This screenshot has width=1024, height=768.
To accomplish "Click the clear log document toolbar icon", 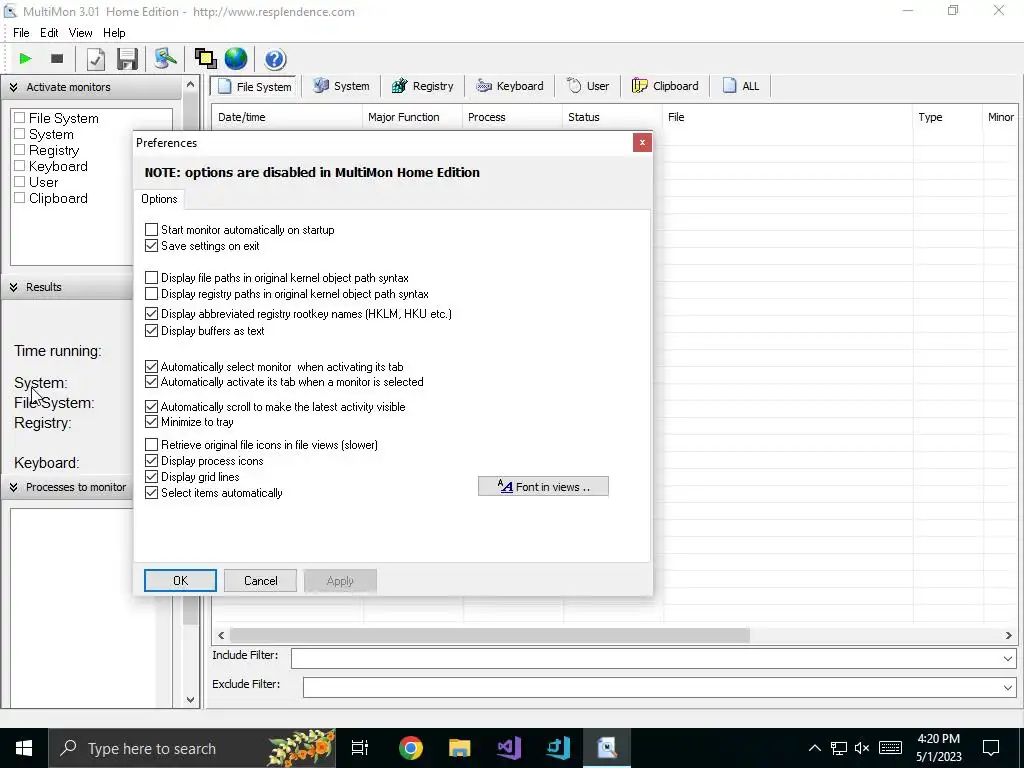I will [95, 59].
